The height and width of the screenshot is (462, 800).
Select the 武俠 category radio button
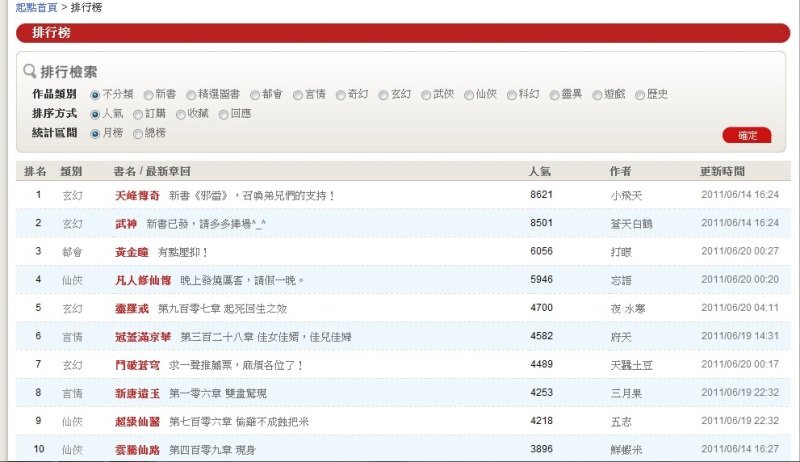[x=426, y=95]
